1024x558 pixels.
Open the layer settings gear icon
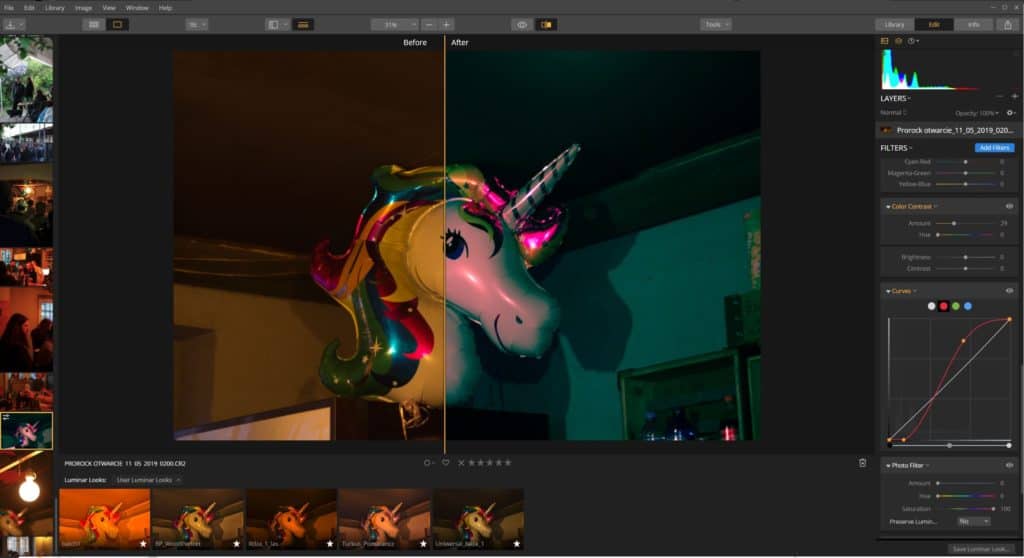pos(1010,113)
